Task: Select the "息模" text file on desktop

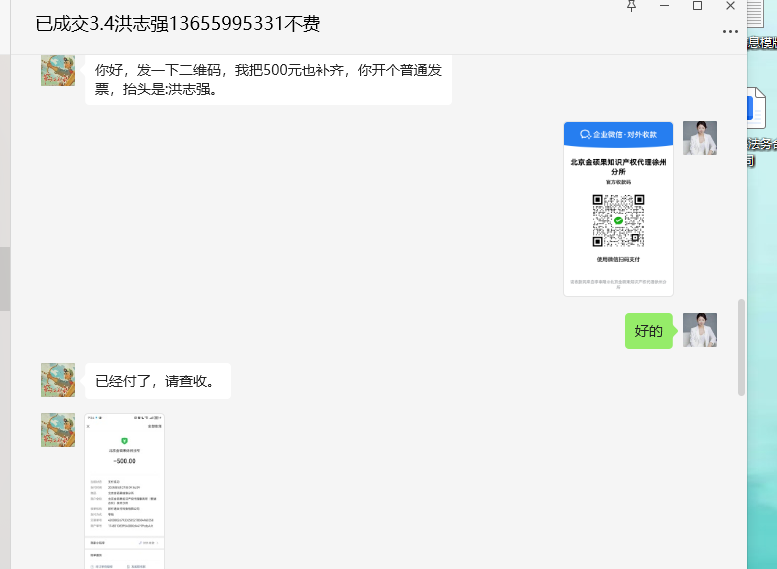Action: 762,42
